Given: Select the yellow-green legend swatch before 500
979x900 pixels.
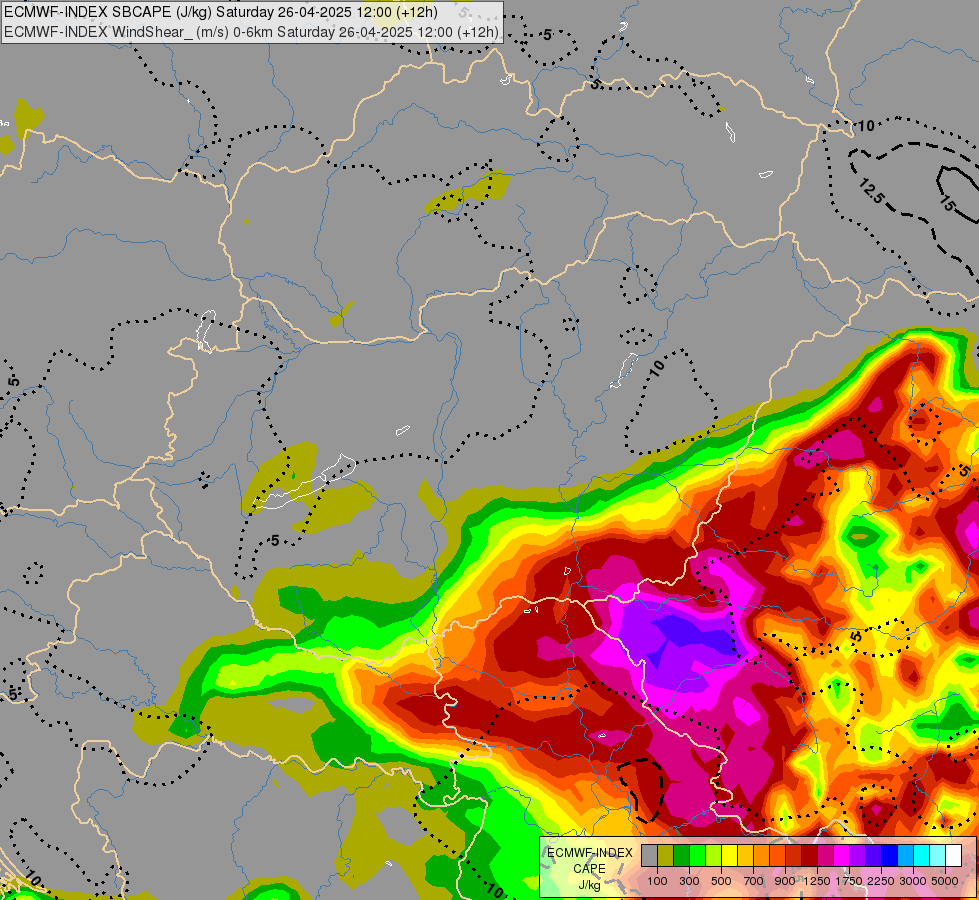Looking at the screenshot, I should tap(714, 856).
